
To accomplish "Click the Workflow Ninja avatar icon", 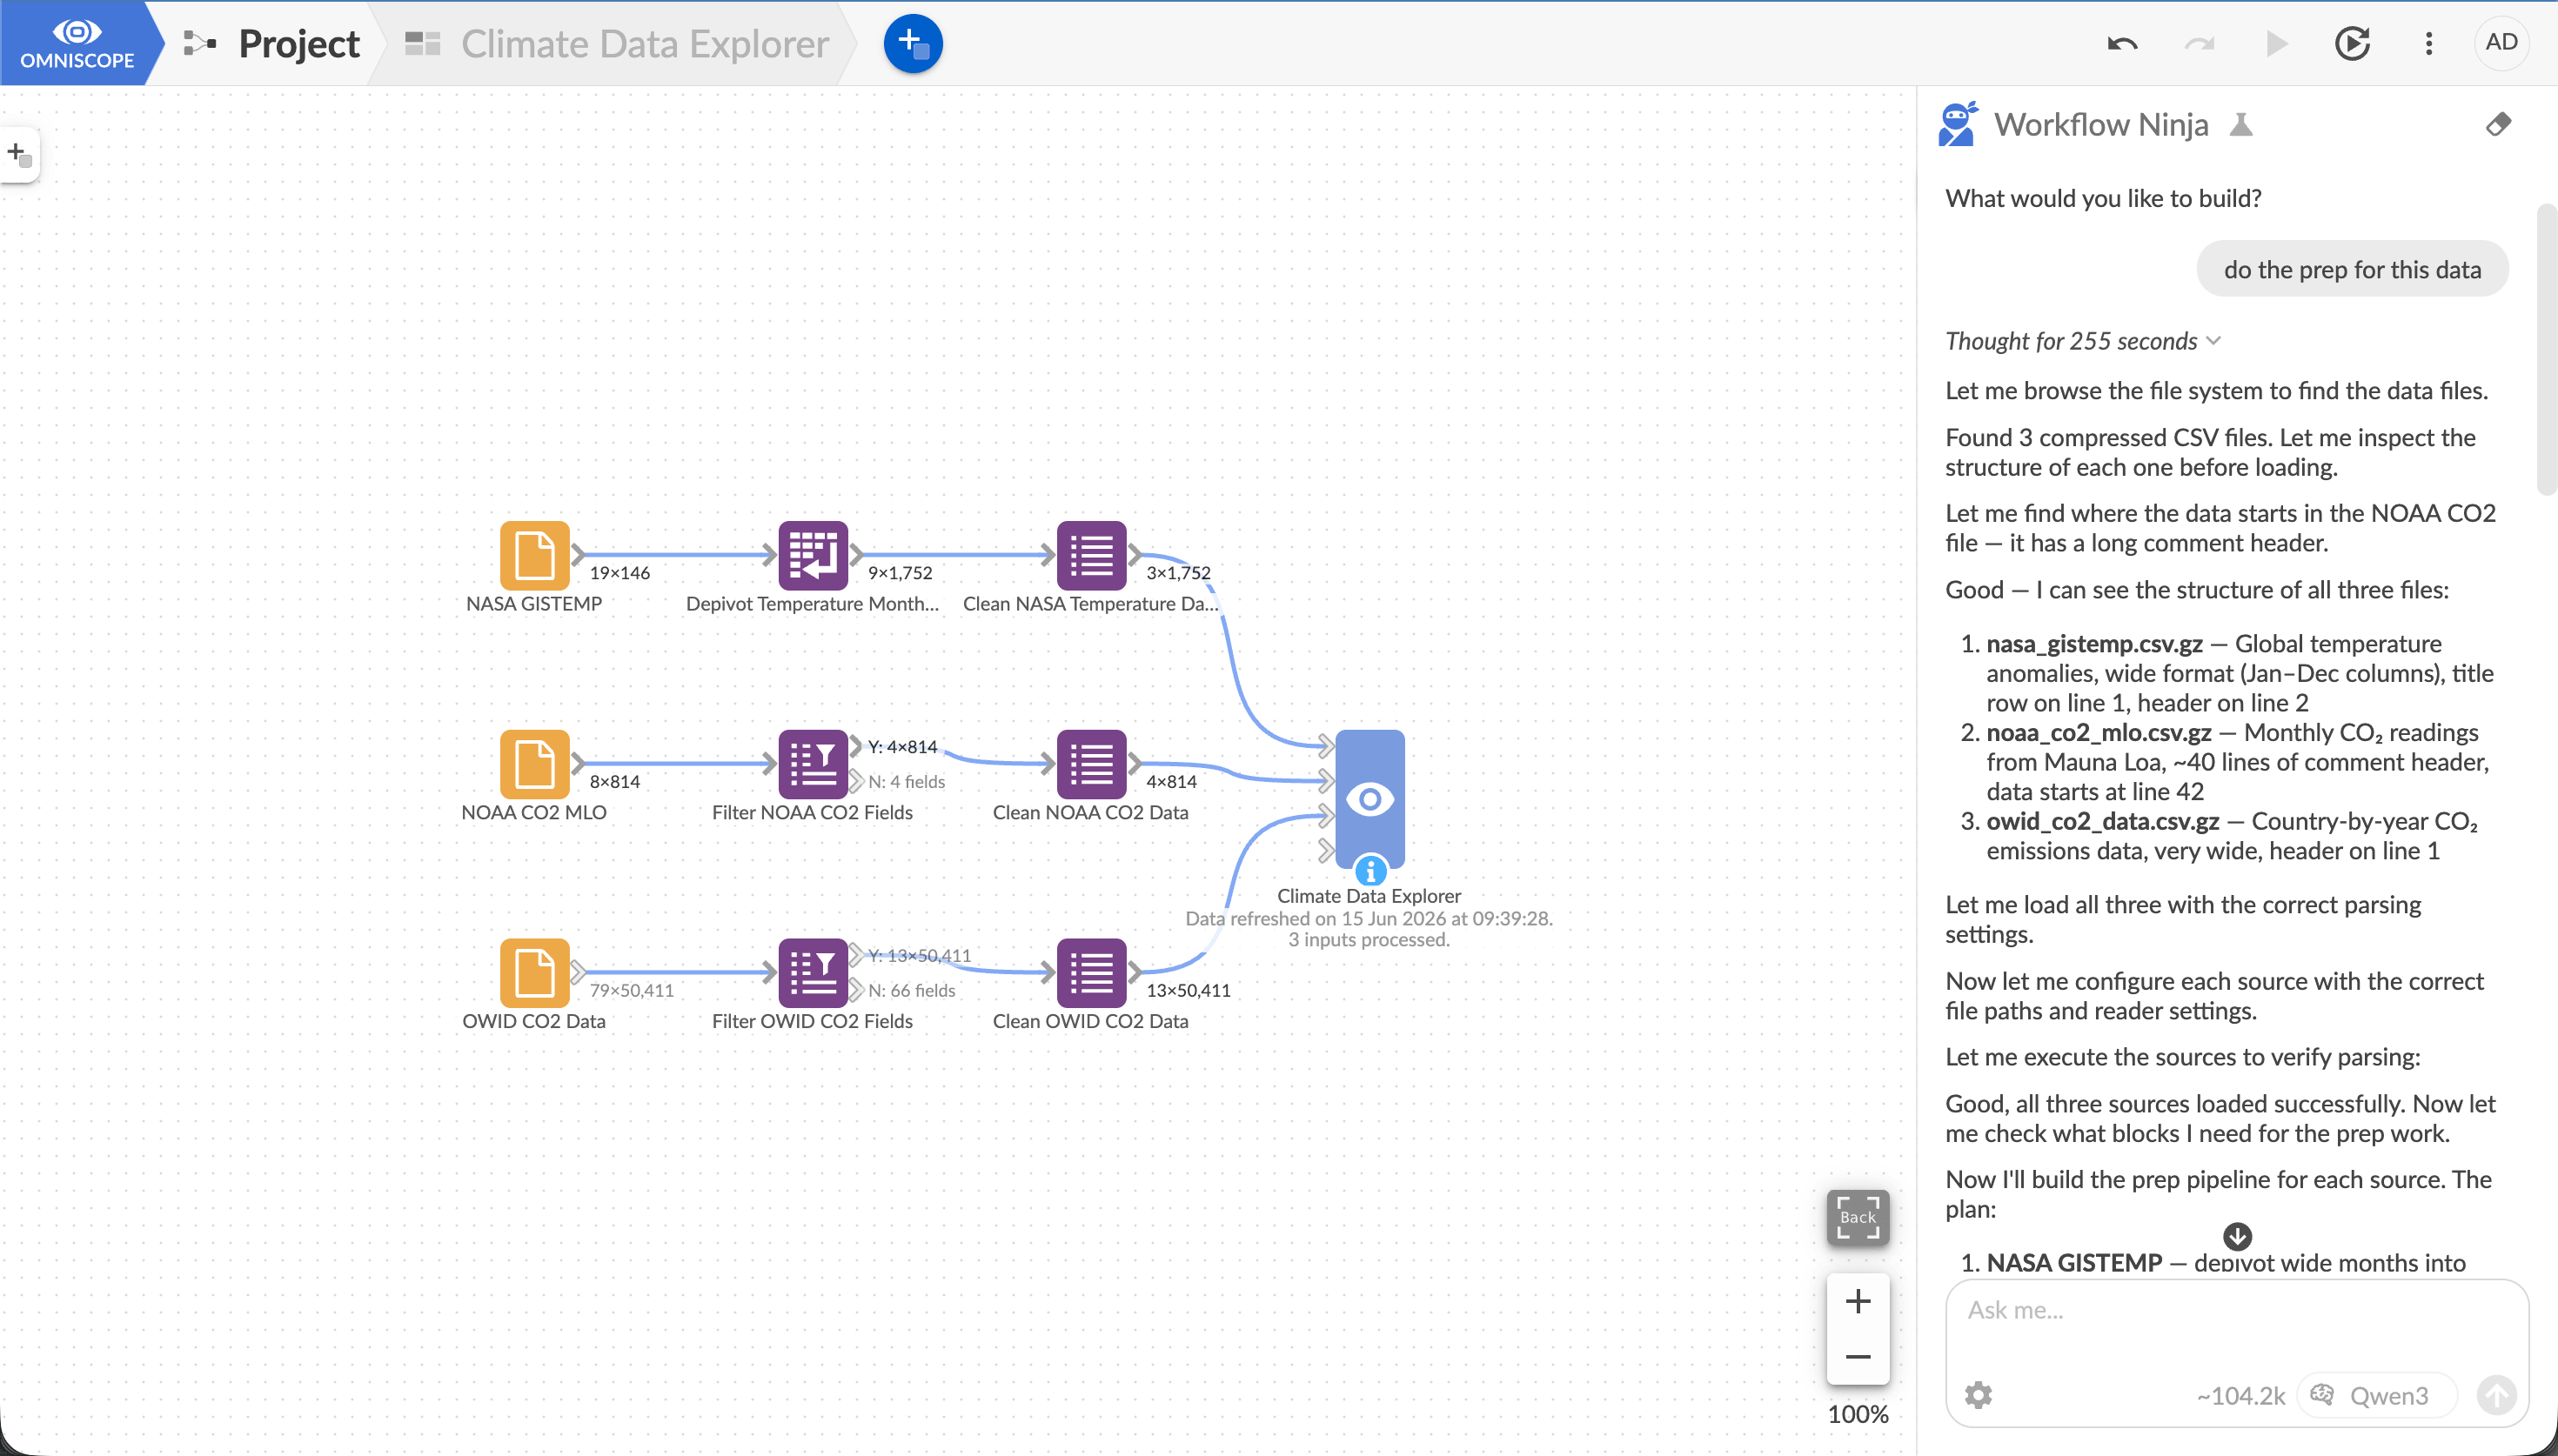I will [x=1957, y=124].
